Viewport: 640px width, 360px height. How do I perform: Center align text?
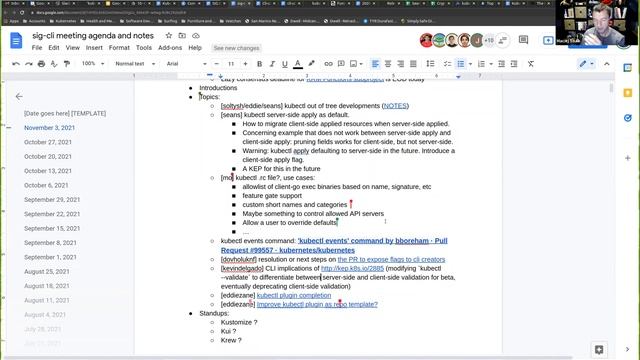pyautogui.click(x=388, y=64)
